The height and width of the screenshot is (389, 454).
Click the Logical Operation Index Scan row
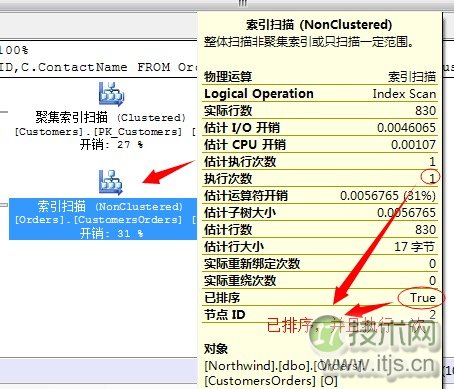tap(320, 94)
